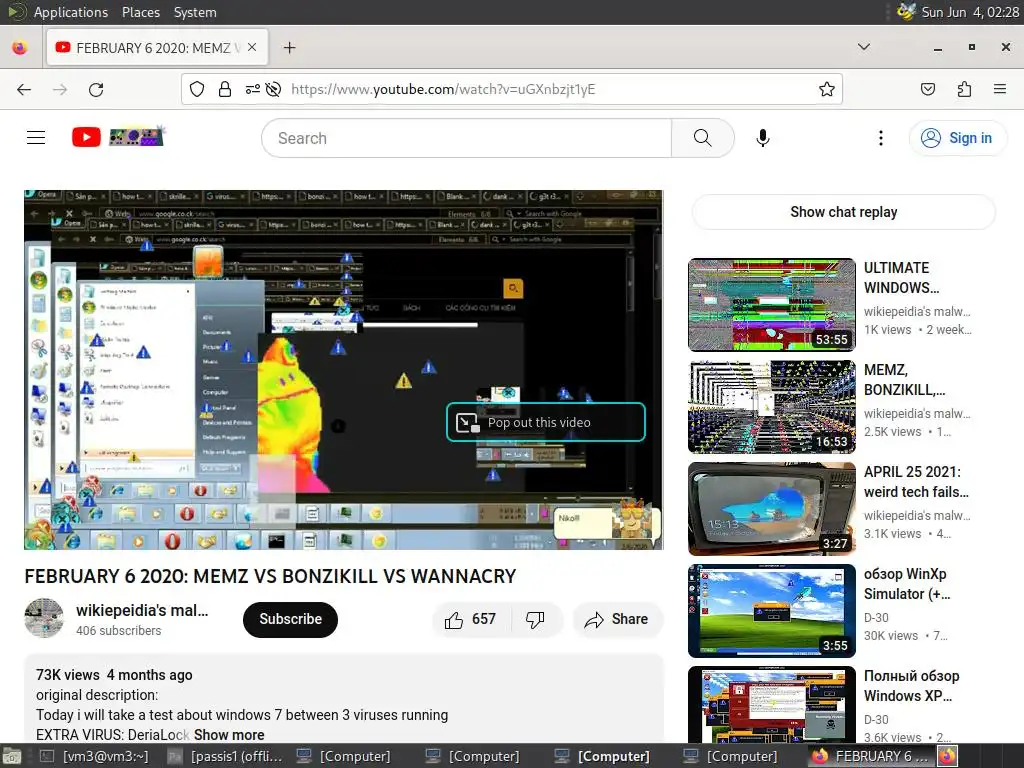View site security padlock info
1024x768 pixels.
[x=225, y=89]
